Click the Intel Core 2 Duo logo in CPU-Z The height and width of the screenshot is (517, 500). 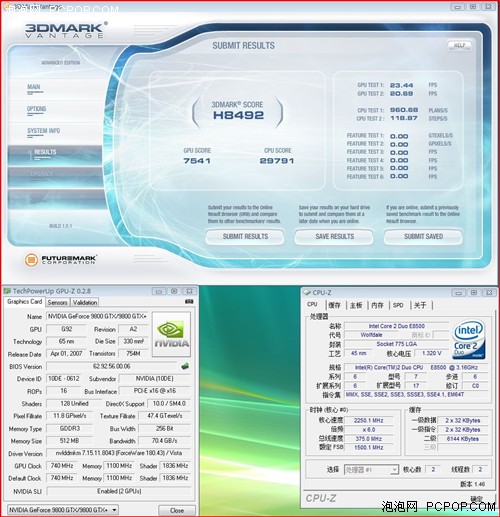(469, 340)
